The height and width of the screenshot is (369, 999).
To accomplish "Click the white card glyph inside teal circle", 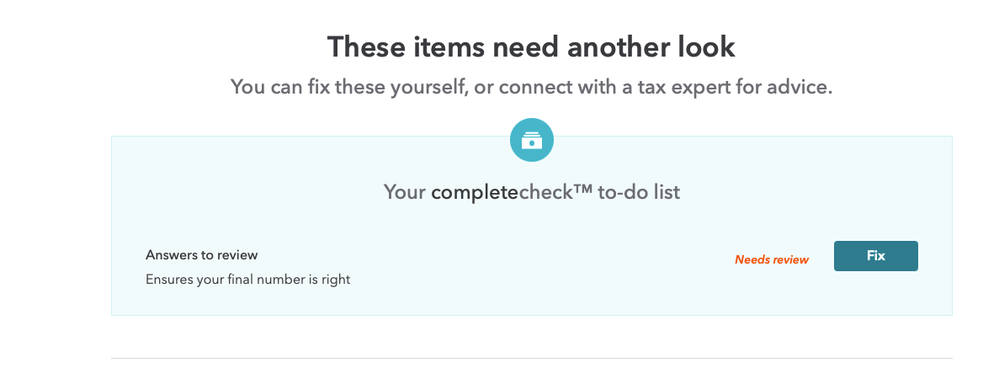I will pos(531,140).
